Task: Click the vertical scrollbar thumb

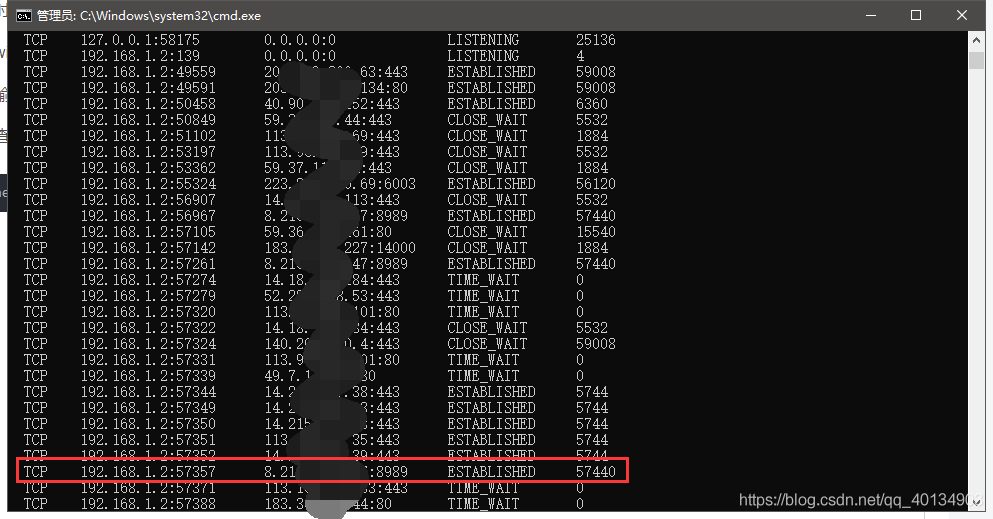Action: pos(976,60)
